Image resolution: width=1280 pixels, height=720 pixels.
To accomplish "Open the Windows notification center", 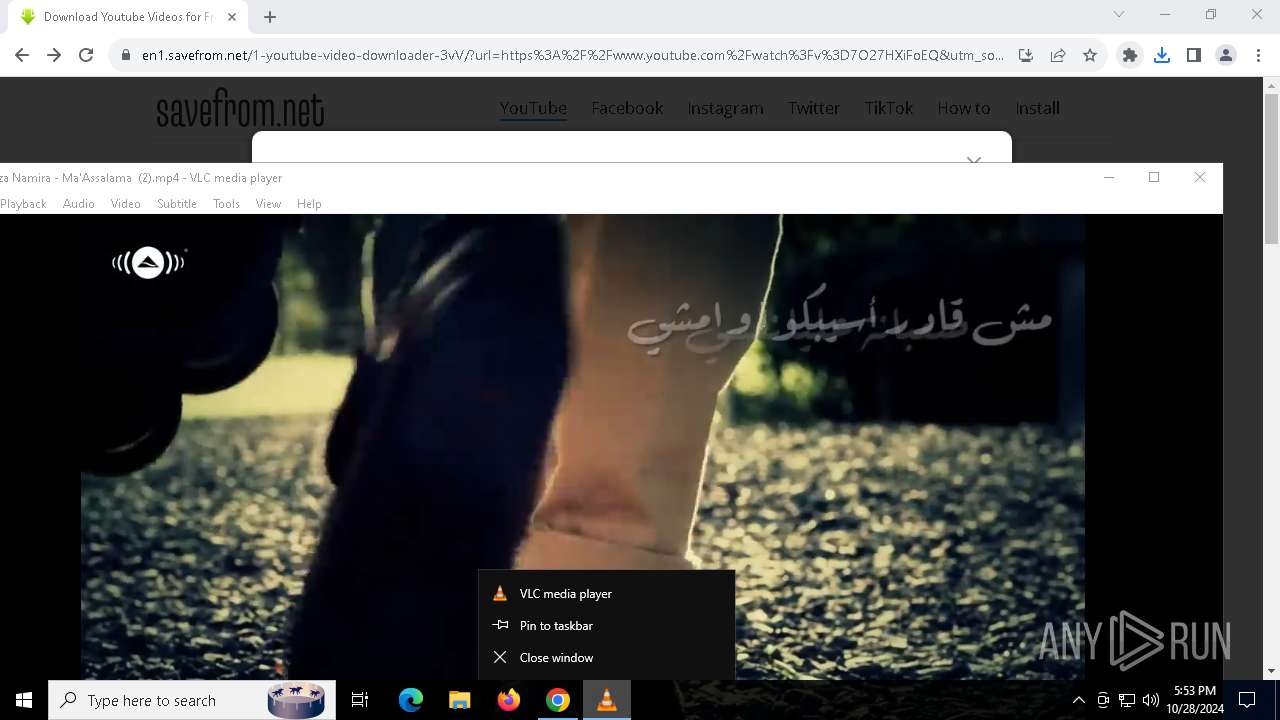I will click(x=1247, y=700).
